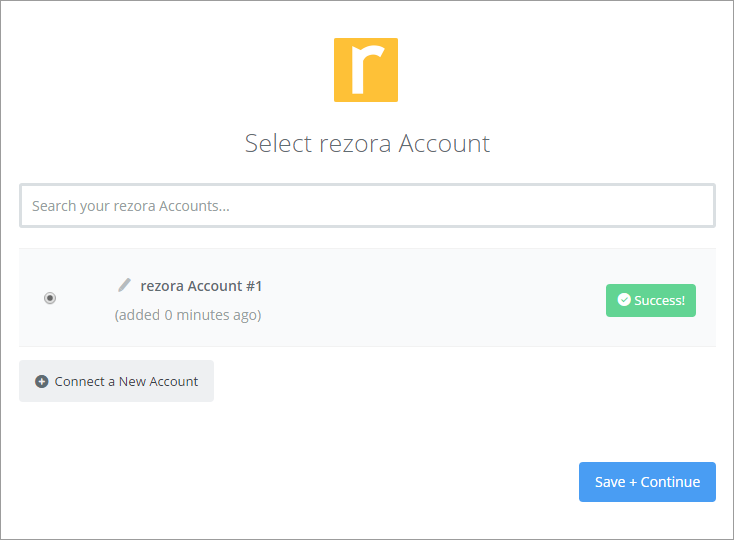Click the Connect a New Account button

(x=117, y=381)
